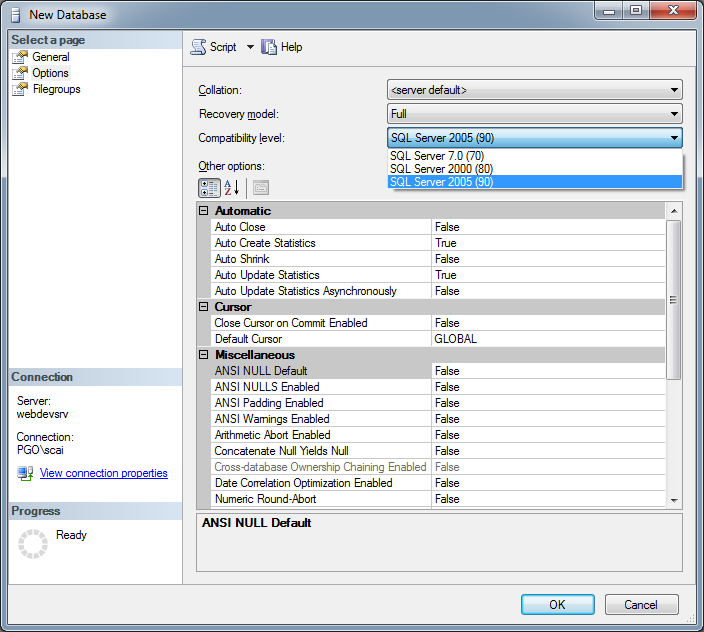
Task: Select Concatenate Null Yields Null property
Action: click(x=438, y=451)
